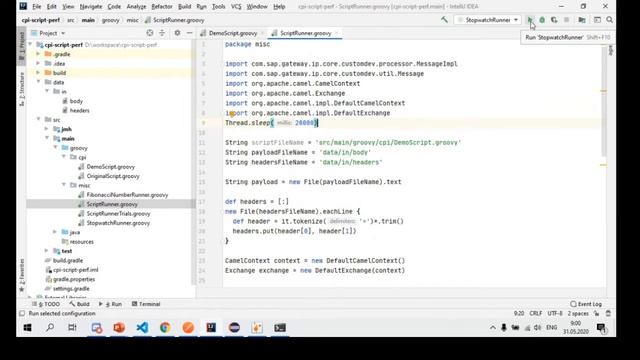Screen dimensions: 640x360
Task: Hide the Project panel with the minus icon
Action: 189,33
